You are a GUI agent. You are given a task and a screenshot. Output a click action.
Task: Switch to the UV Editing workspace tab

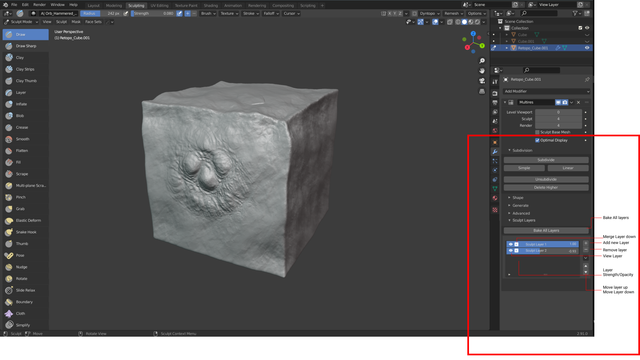[159, 6]
